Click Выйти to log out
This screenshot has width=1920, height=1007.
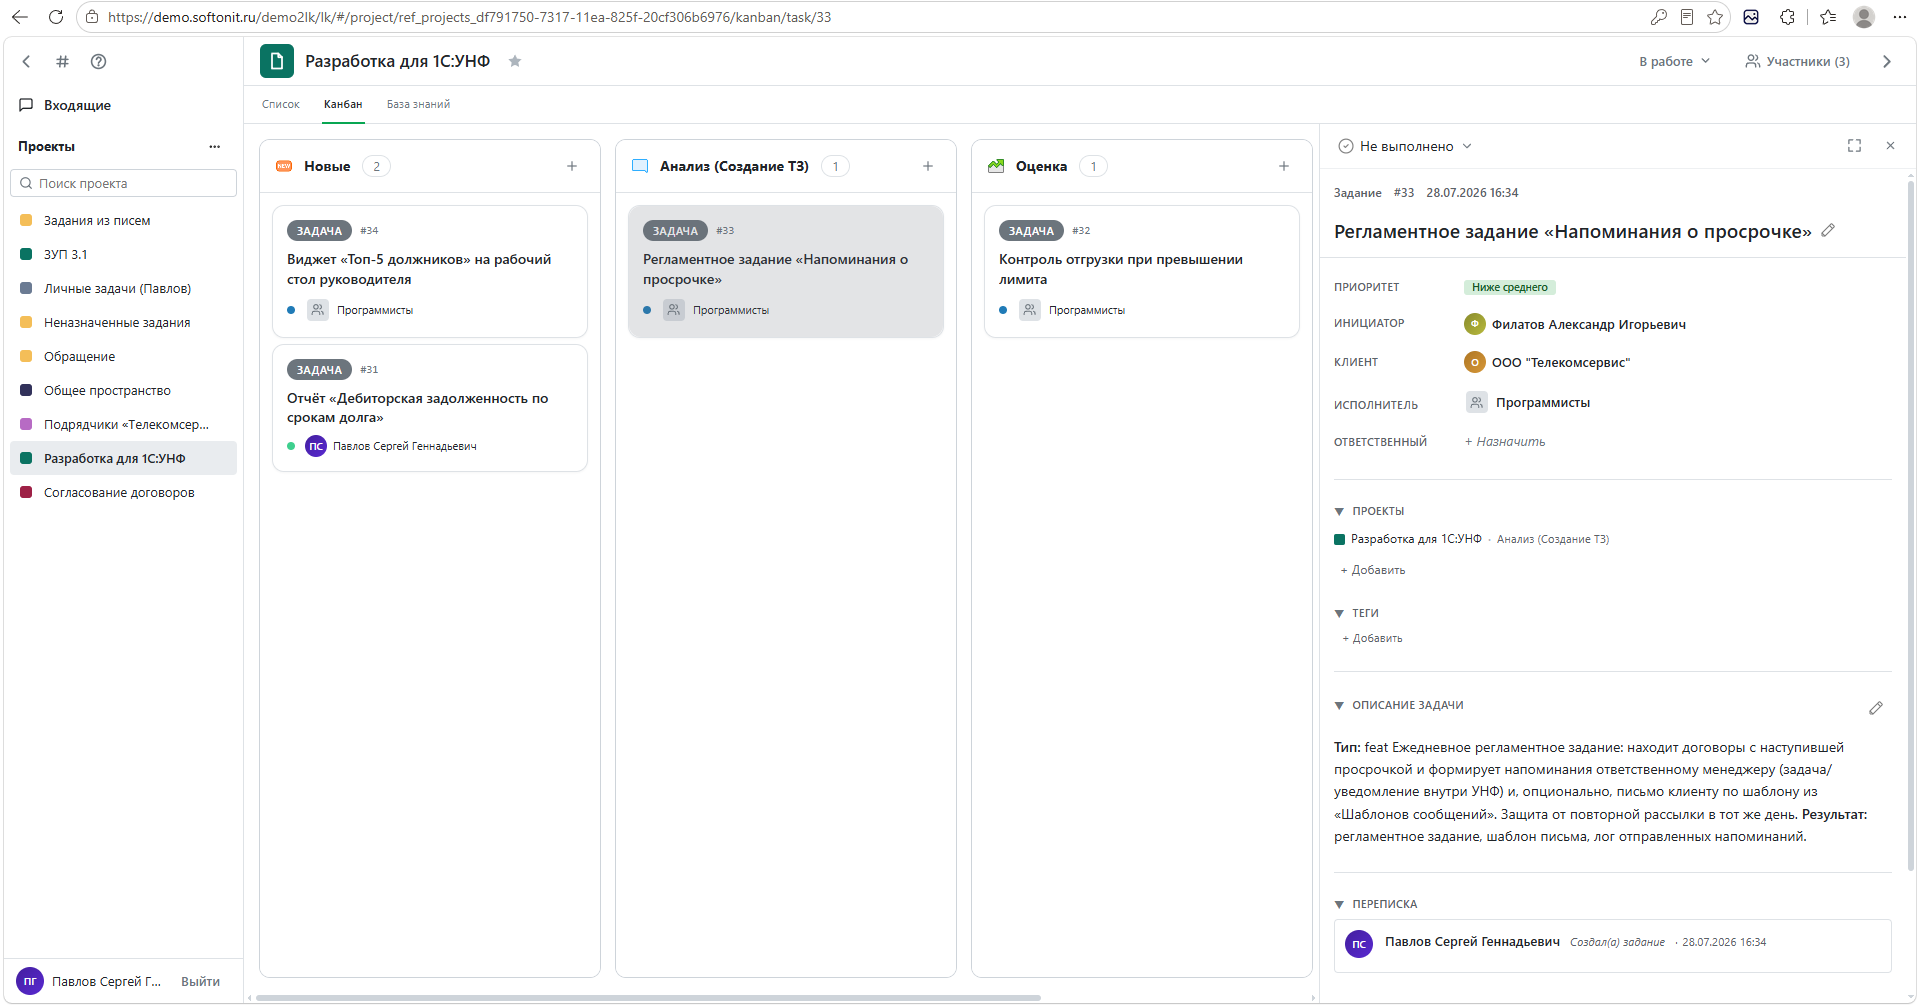[200, 982]
